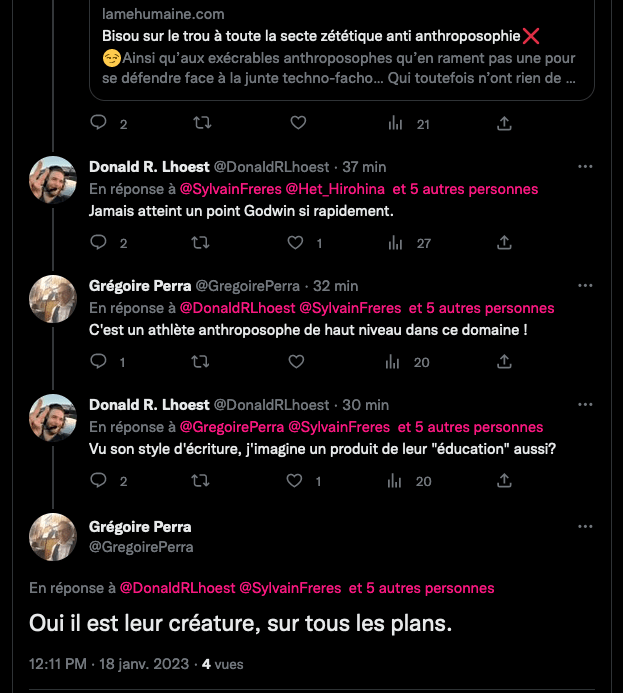The height and width of the screenshot is (693, 623).
Task: Retweet the 'style d'écriture' tweet
Action: click(201, 481)
